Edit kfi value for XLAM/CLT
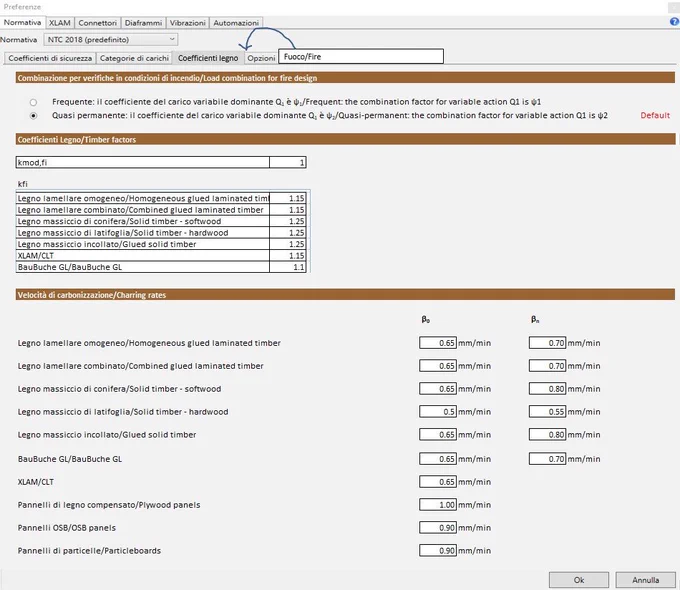Screen dimensions: 680x590 [288, 256]
